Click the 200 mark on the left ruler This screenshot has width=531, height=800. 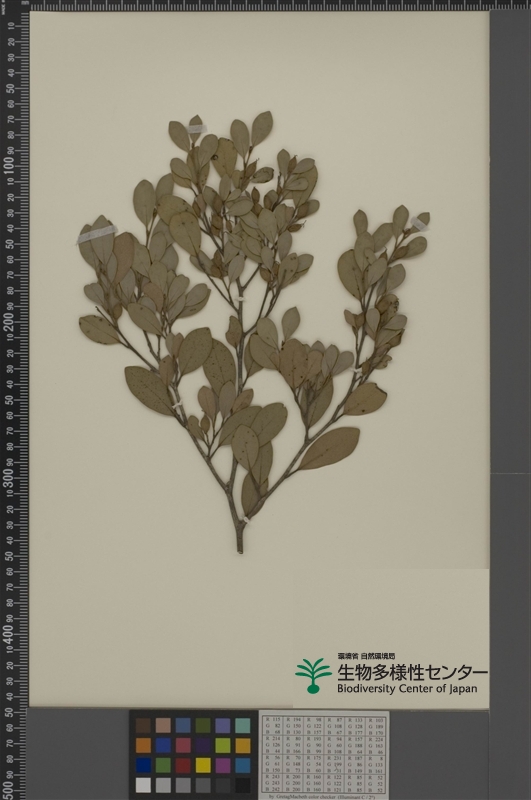pyautogui.click(x=9, y=321)
